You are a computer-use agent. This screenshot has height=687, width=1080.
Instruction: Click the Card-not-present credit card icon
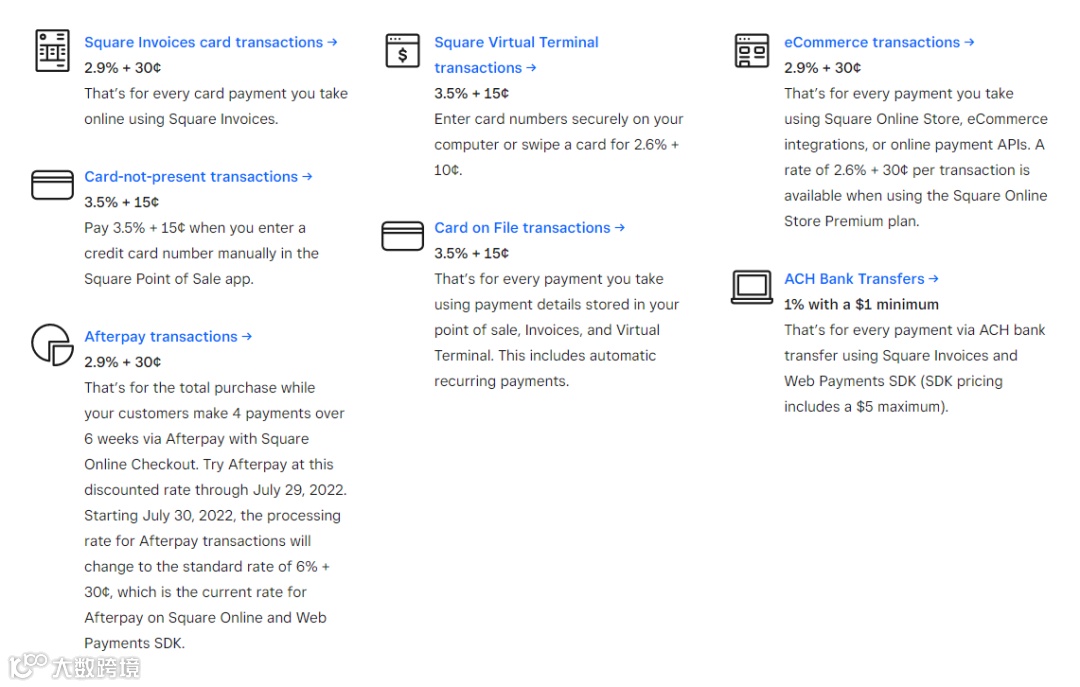pyautogui.click(x=52, y=185)
